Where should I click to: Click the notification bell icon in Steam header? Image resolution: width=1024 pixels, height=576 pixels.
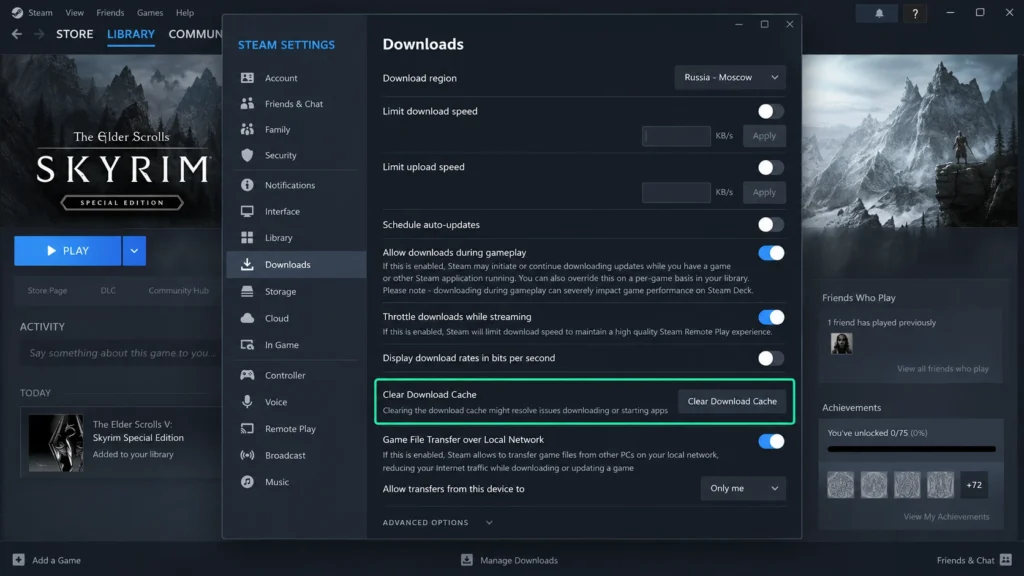[x=879, y=13]
